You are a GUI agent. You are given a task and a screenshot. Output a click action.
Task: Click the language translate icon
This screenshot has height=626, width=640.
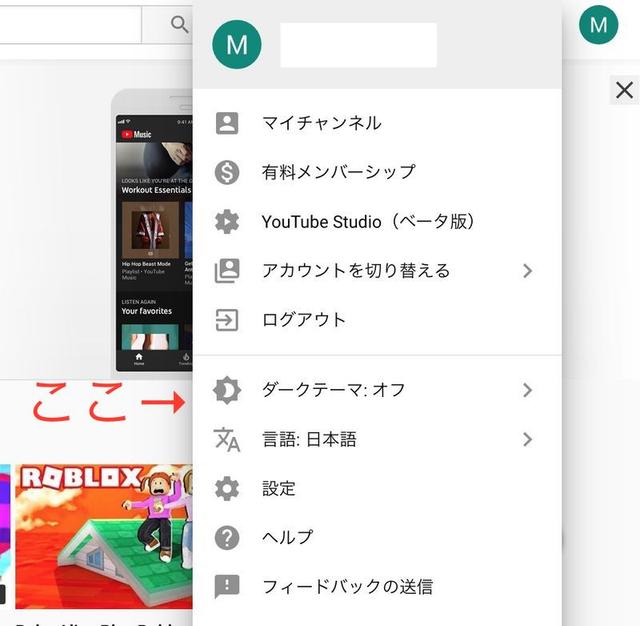click(x=227, y=440)
